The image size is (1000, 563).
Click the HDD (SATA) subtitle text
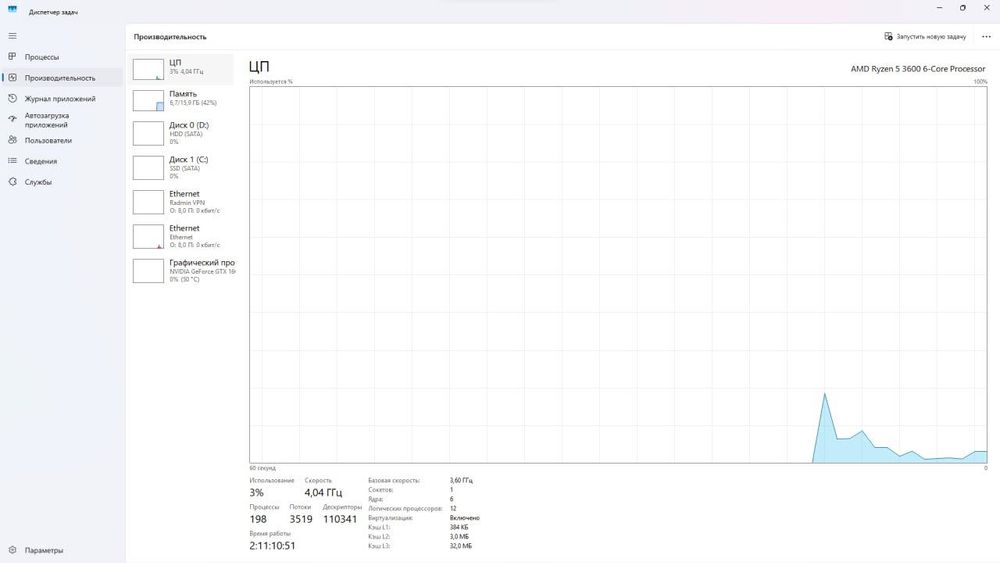click(186, 134)
